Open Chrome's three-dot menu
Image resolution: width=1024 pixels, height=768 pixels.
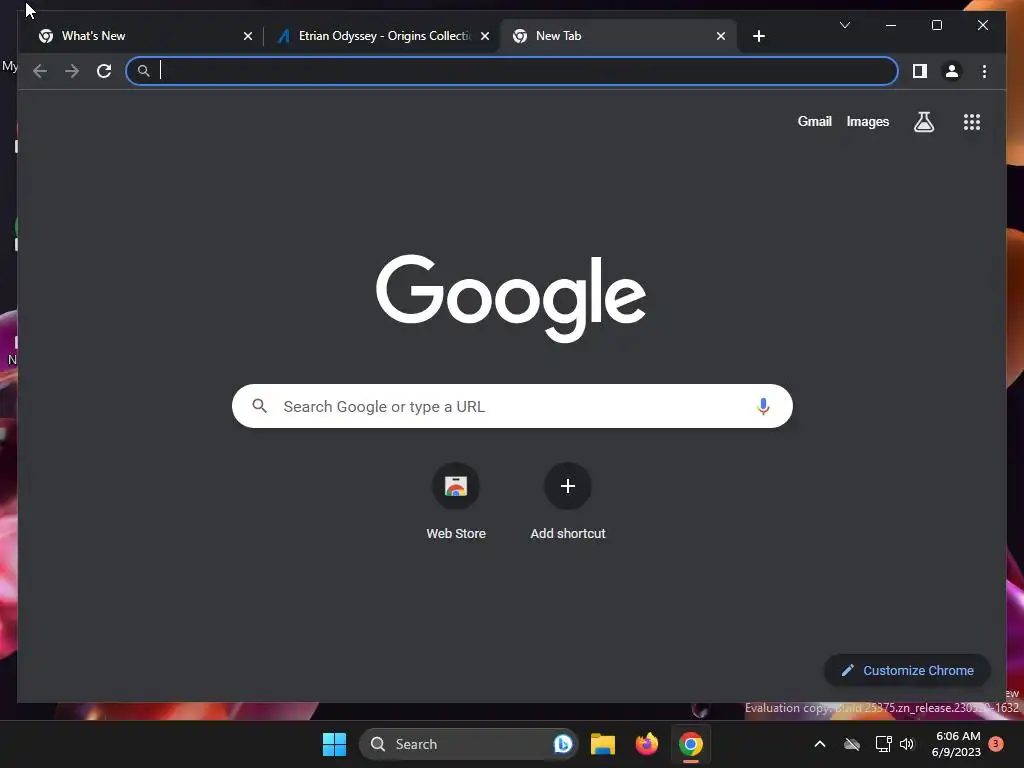point(984,71)
